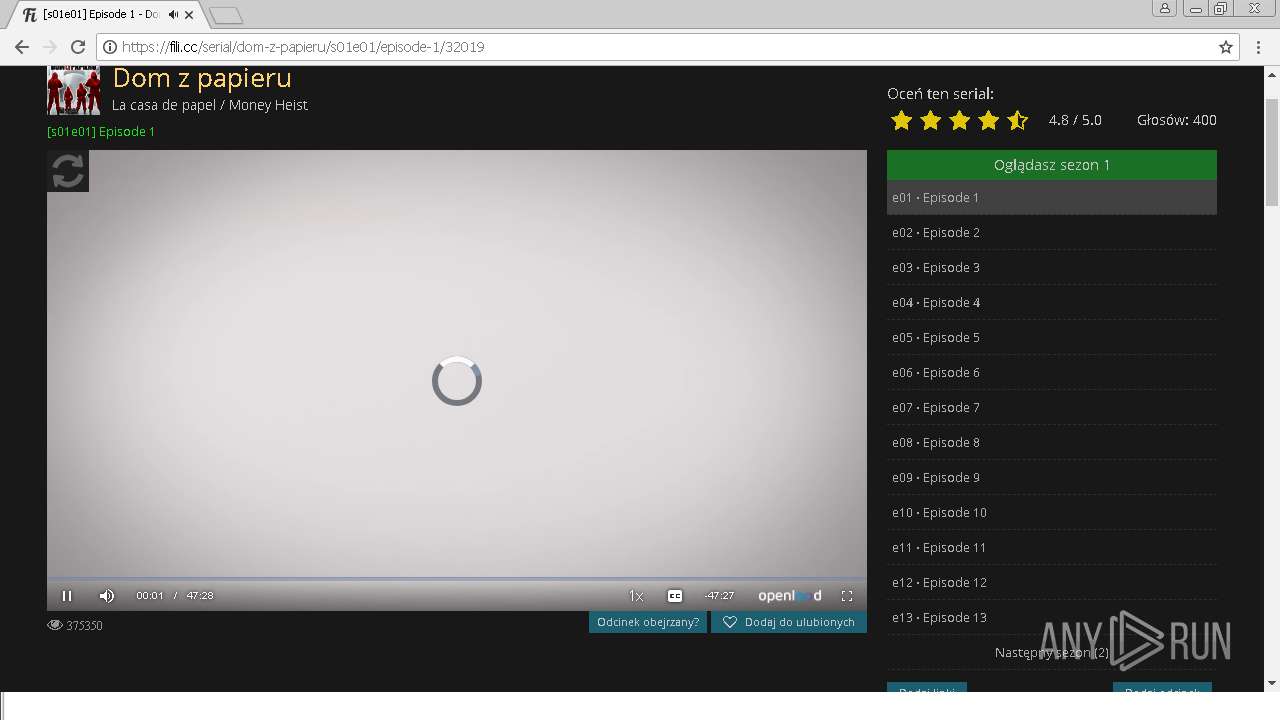Screen dimensions: 1280x720
Task: Rate the series one star
Action: (901, 121)
